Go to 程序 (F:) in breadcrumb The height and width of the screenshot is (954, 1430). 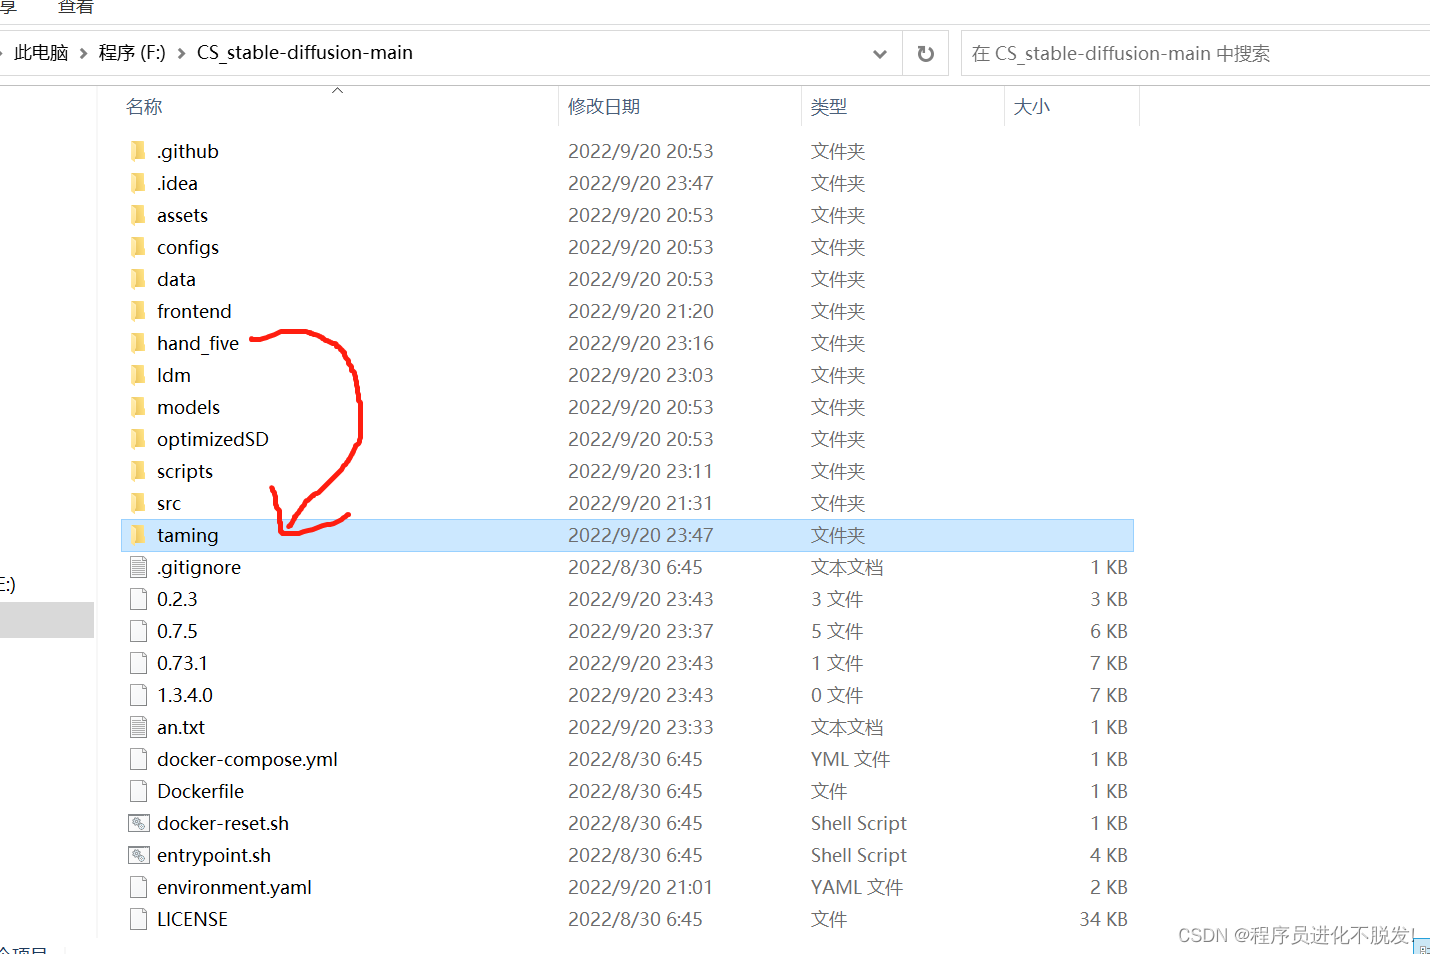click(132, 53)
